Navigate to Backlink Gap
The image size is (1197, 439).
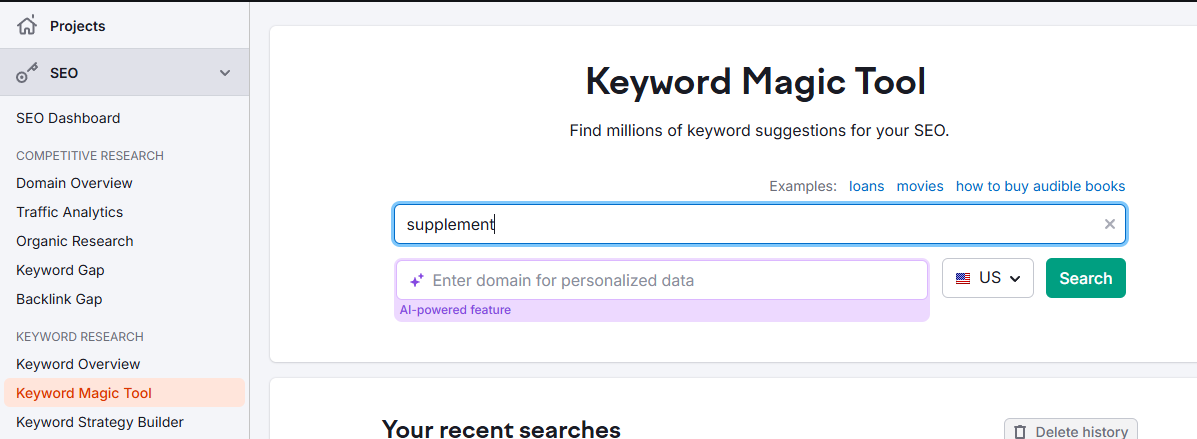tap(59, 299)
